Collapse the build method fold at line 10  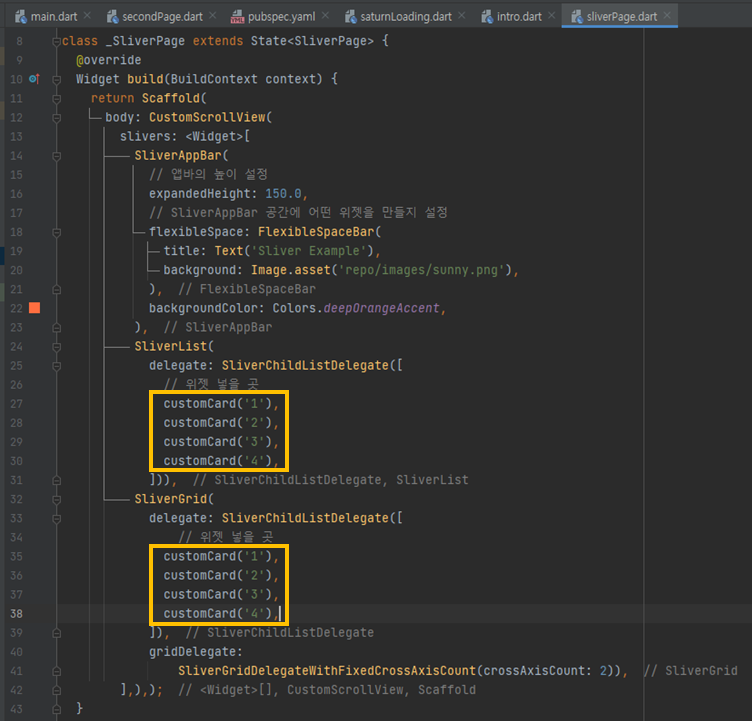(57, 80)
